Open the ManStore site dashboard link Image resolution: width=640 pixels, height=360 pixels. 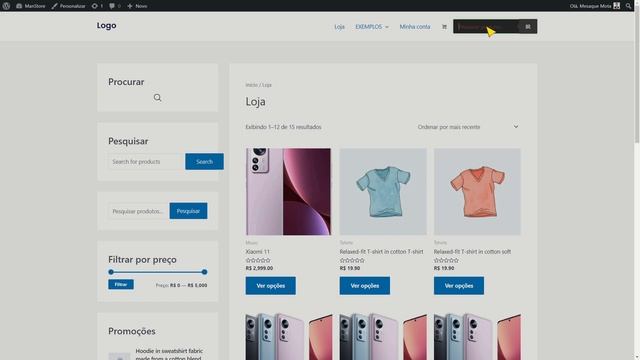coord(31,6)
